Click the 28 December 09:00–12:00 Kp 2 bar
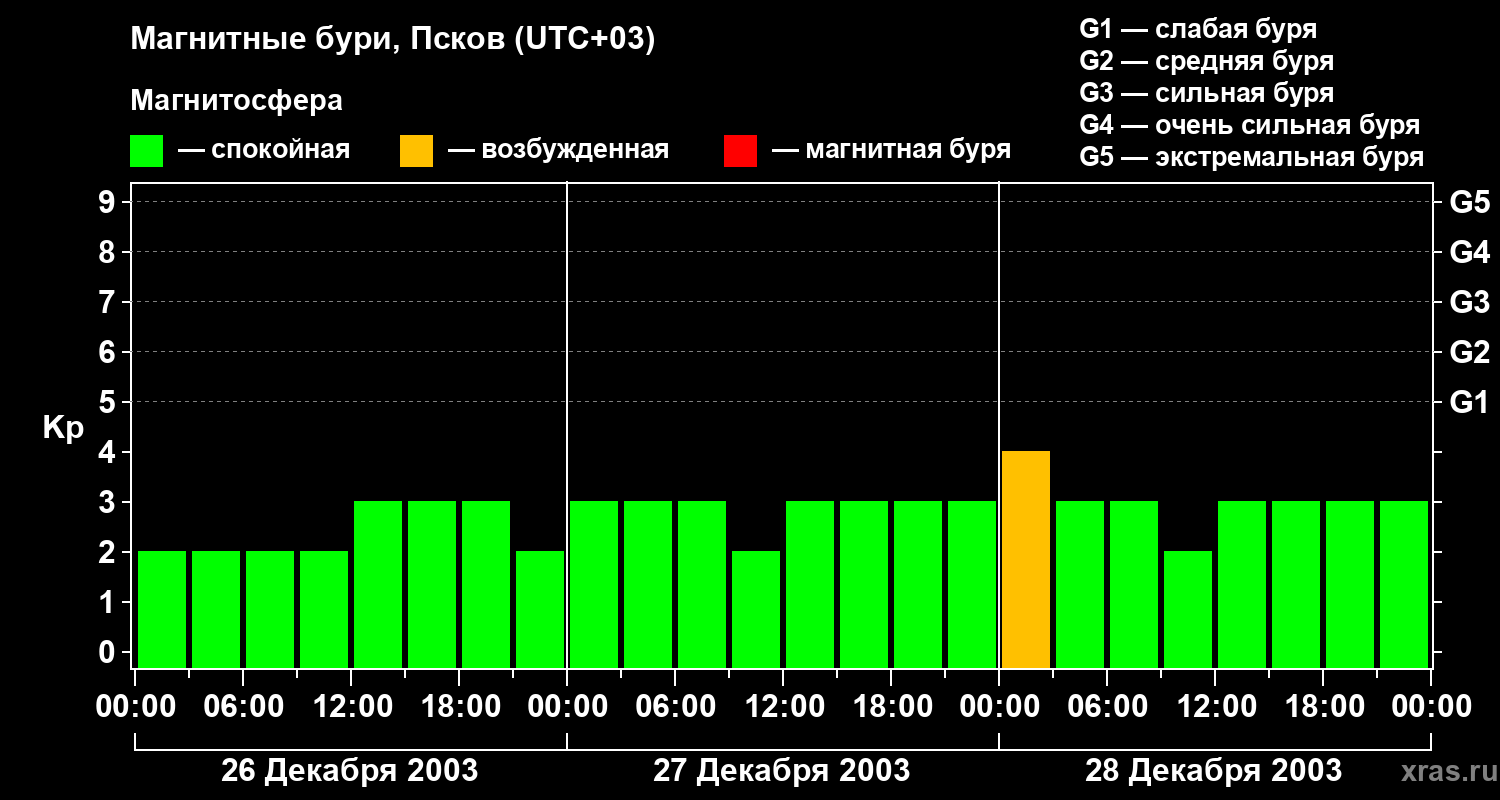The image size is (1500, 800). click(1188, 610)
